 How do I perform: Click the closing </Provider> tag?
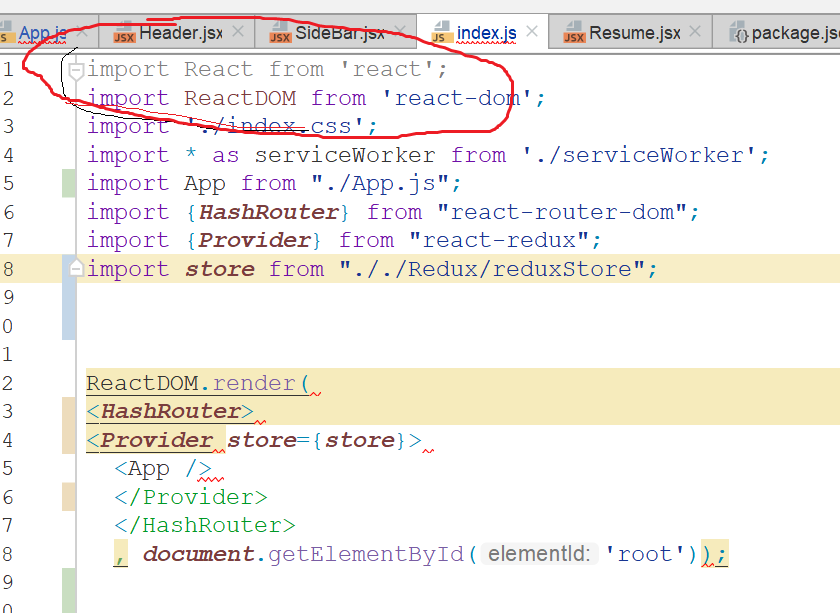(x=191, y=498)
